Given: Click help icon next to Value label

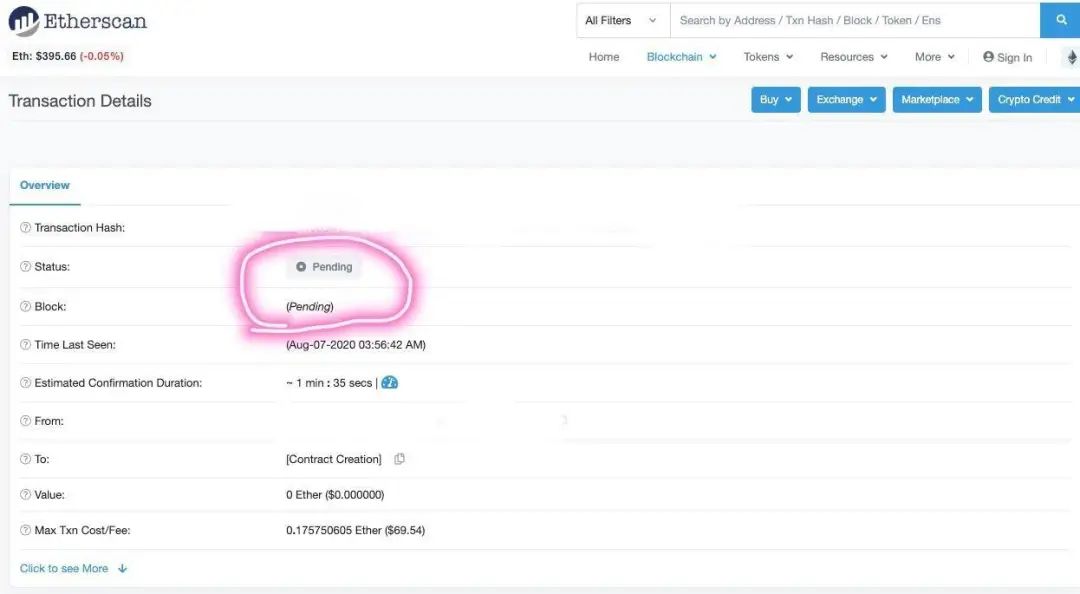Looking at the screenshot, I should [26, 495].
